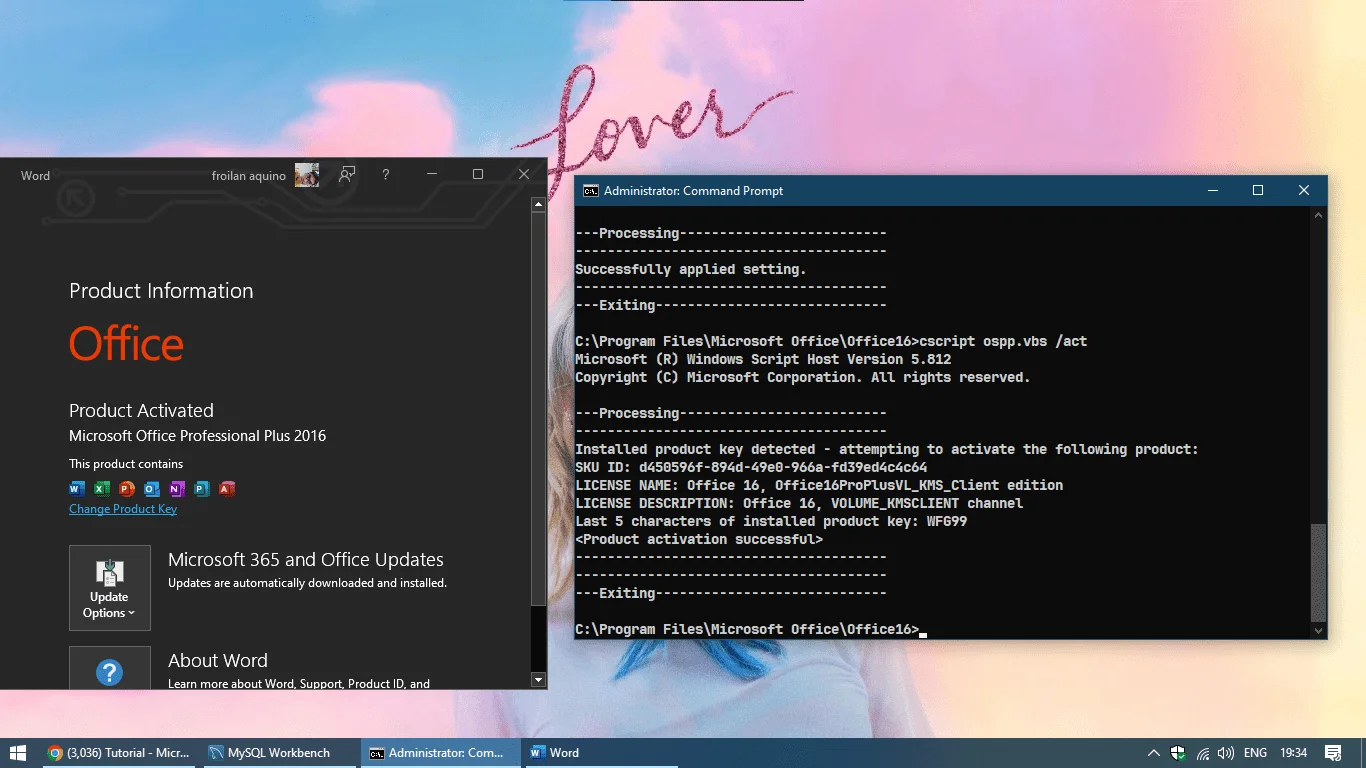Click the froilan aquino account picture
Viewport: 1366px width, 768px height.
307,175
